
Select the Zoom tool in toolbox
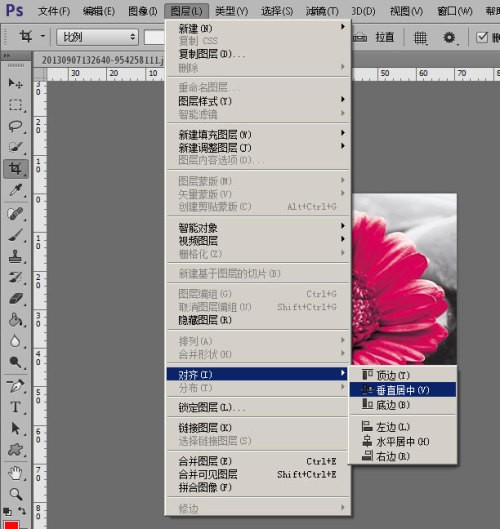tap(15, 494)
